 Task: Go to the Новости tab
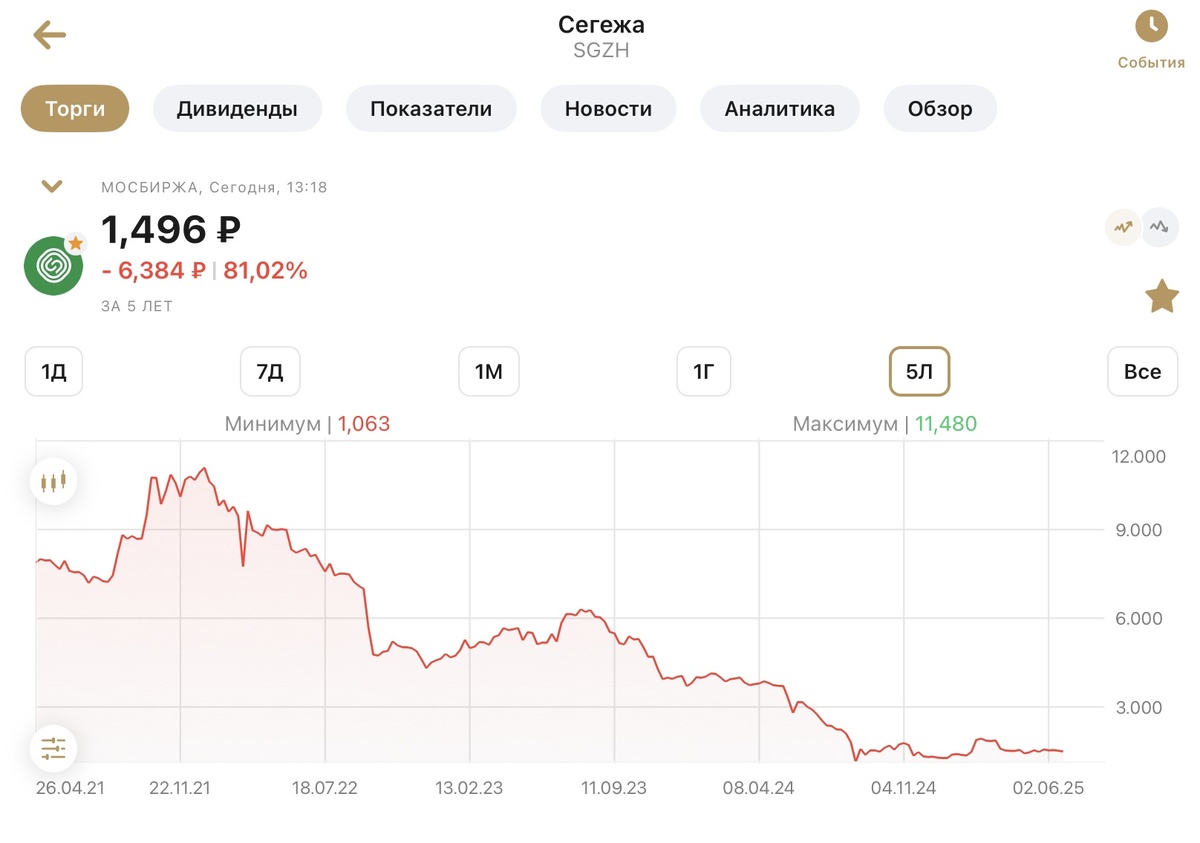608,109
